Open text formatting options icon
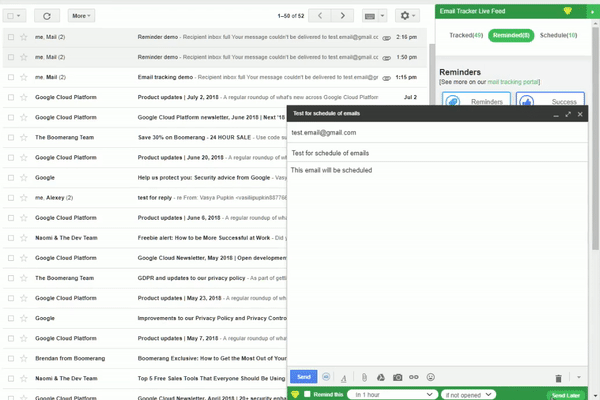This screenshot has height=400, width=600. coord(344,378)
